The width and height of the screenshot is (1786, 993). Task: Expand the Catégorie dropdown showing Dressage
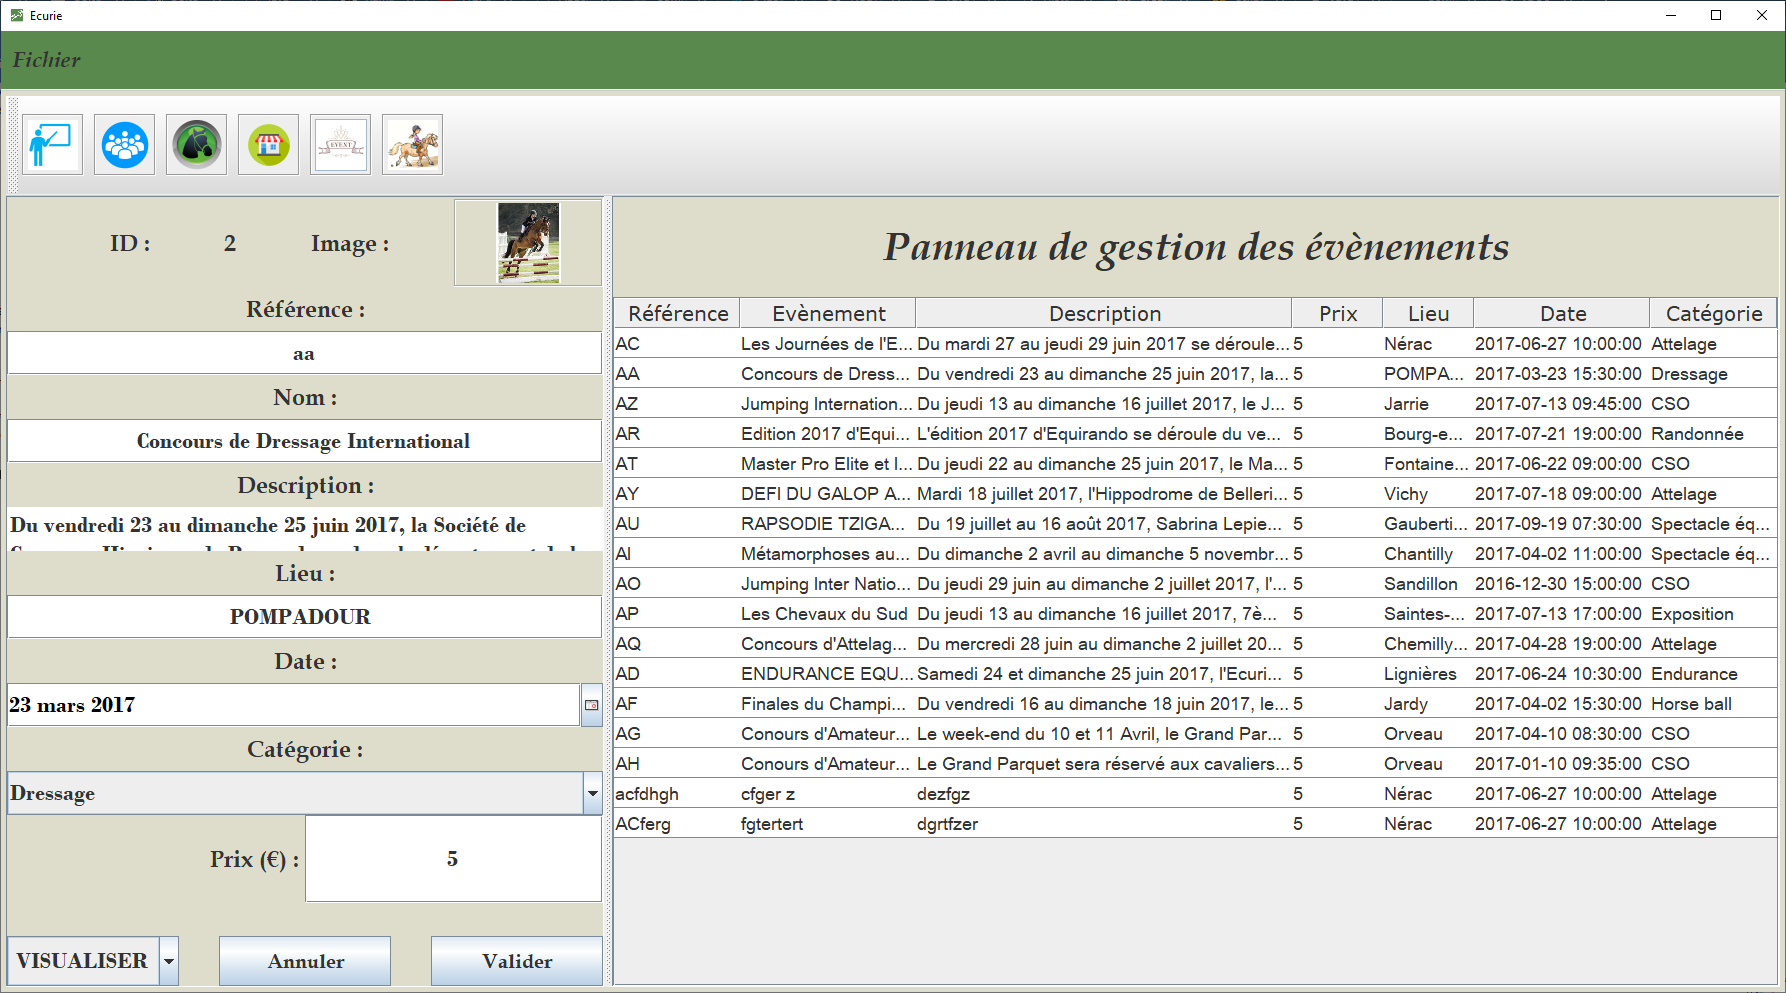(x=592, y=794)
